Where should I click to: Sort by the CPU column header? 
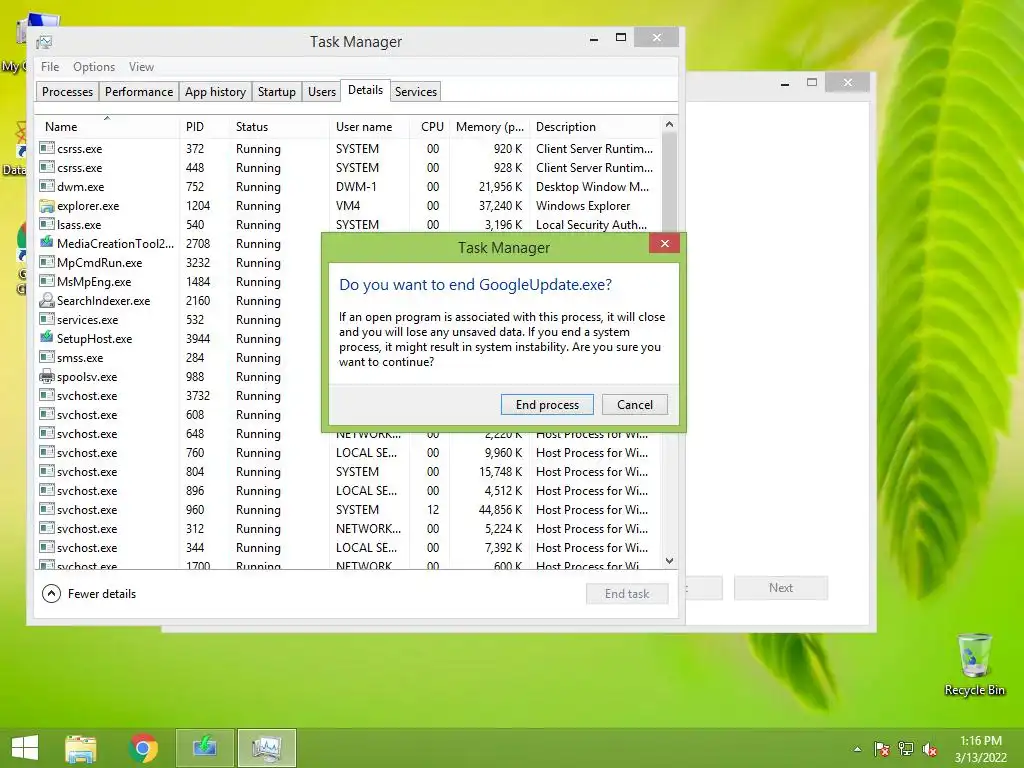click(x=430, y=127)
